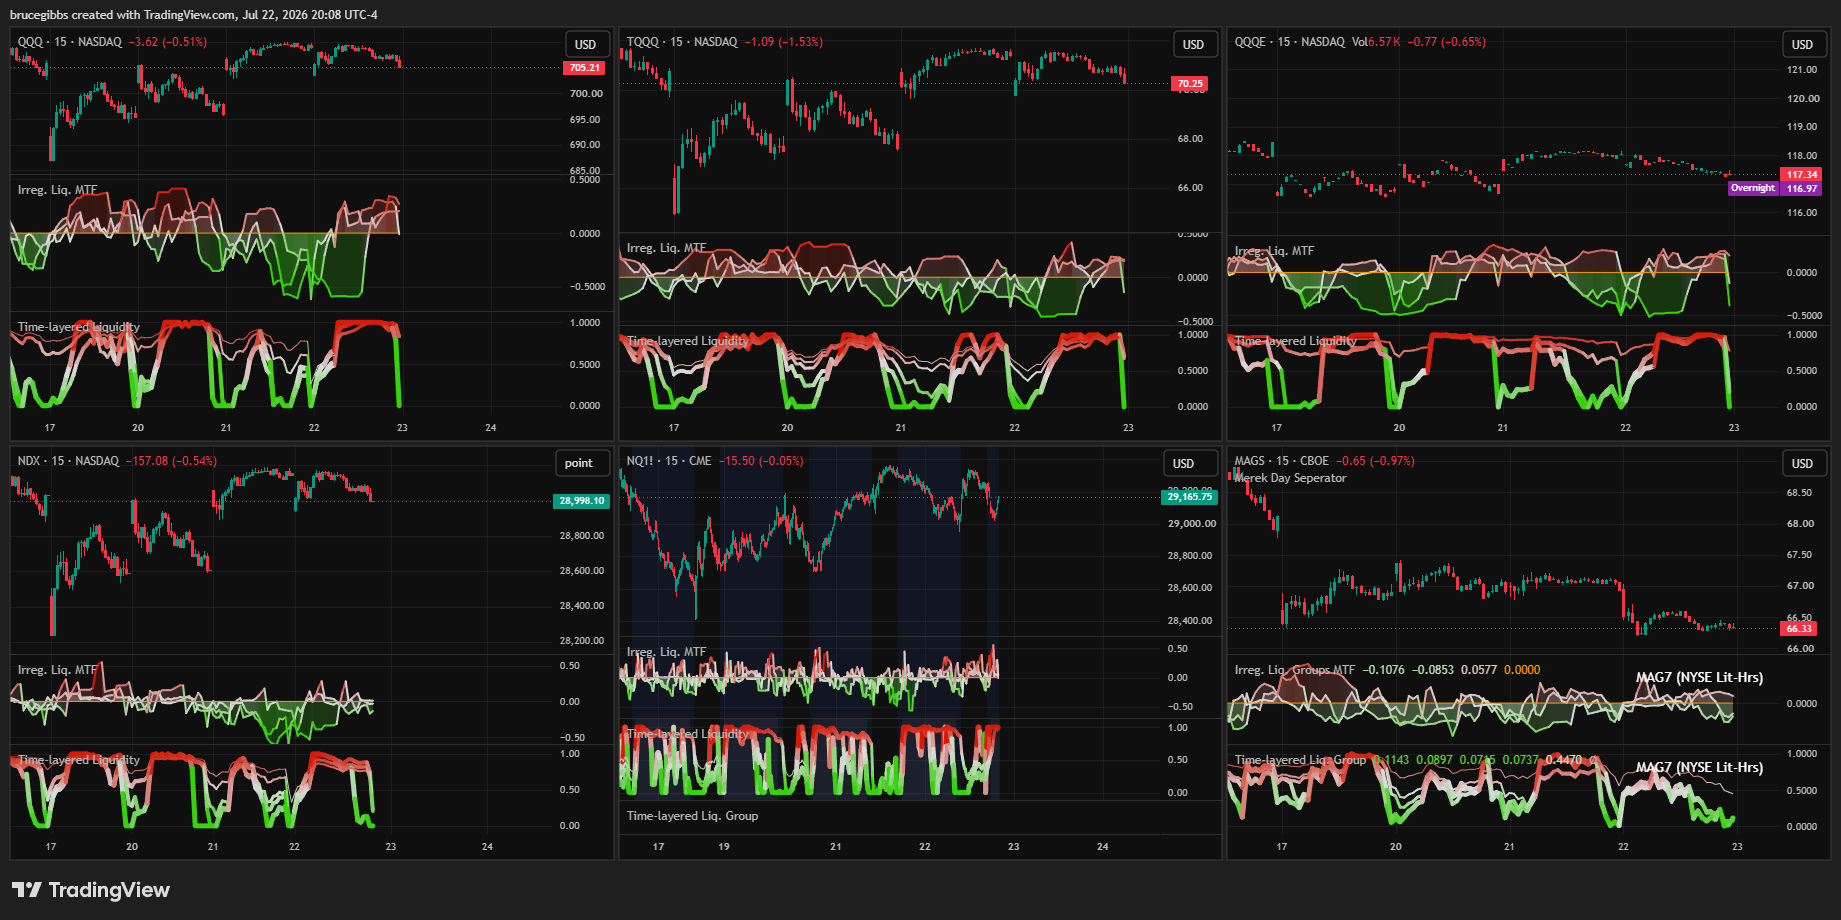This screenshot has height=920, width=1841.
Task: Select Time-layered Liq. Group indicator on NQ1! chart
Action: [692, 816]
